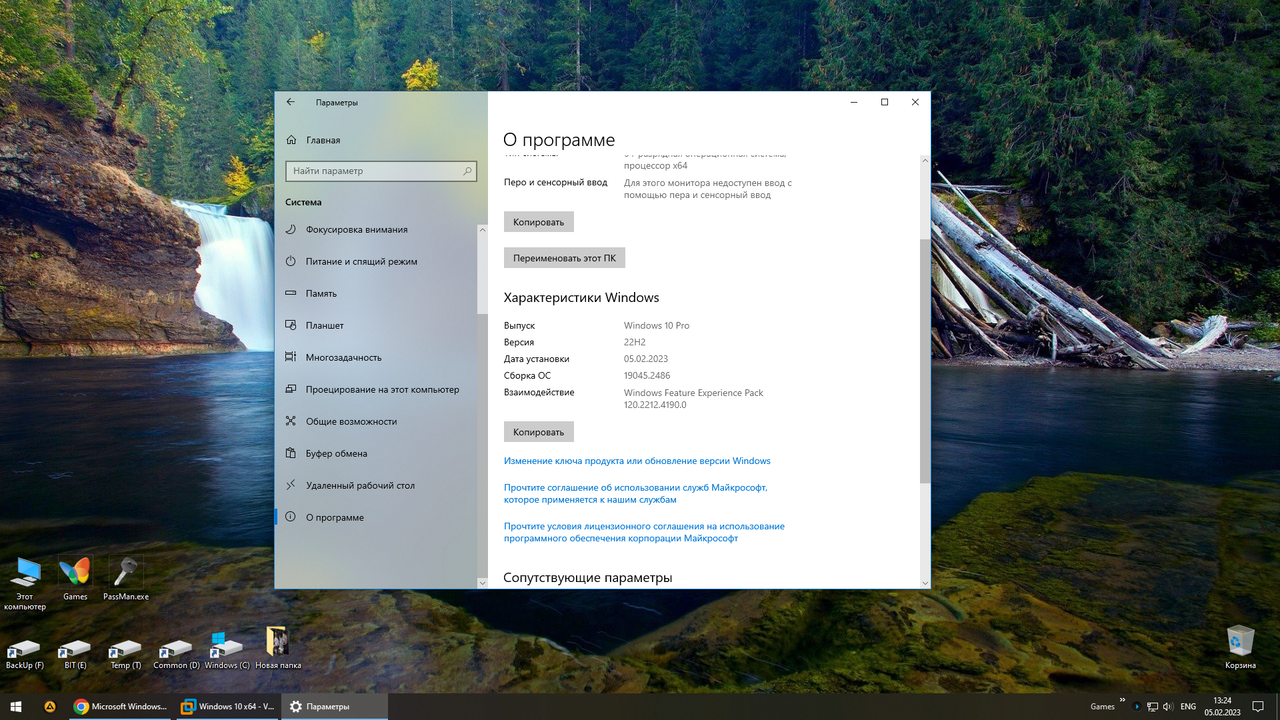Select OS build value 19045.2486
The width and height of the screenshot is (1280, 720).
647,376
